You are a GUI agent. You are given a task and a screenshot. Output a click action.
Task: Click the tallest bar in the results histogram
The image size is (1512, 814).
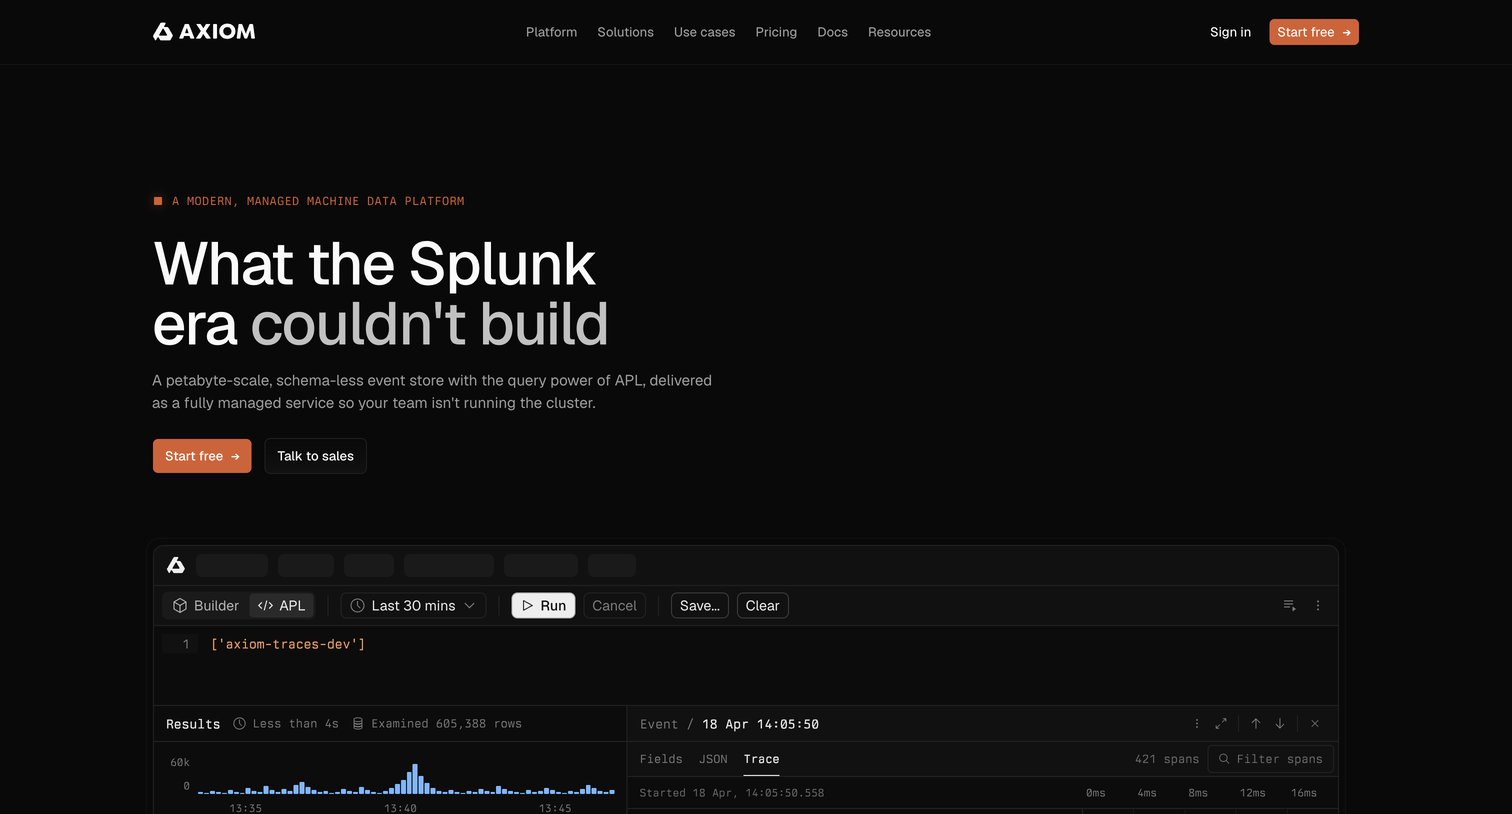(414, 779)
